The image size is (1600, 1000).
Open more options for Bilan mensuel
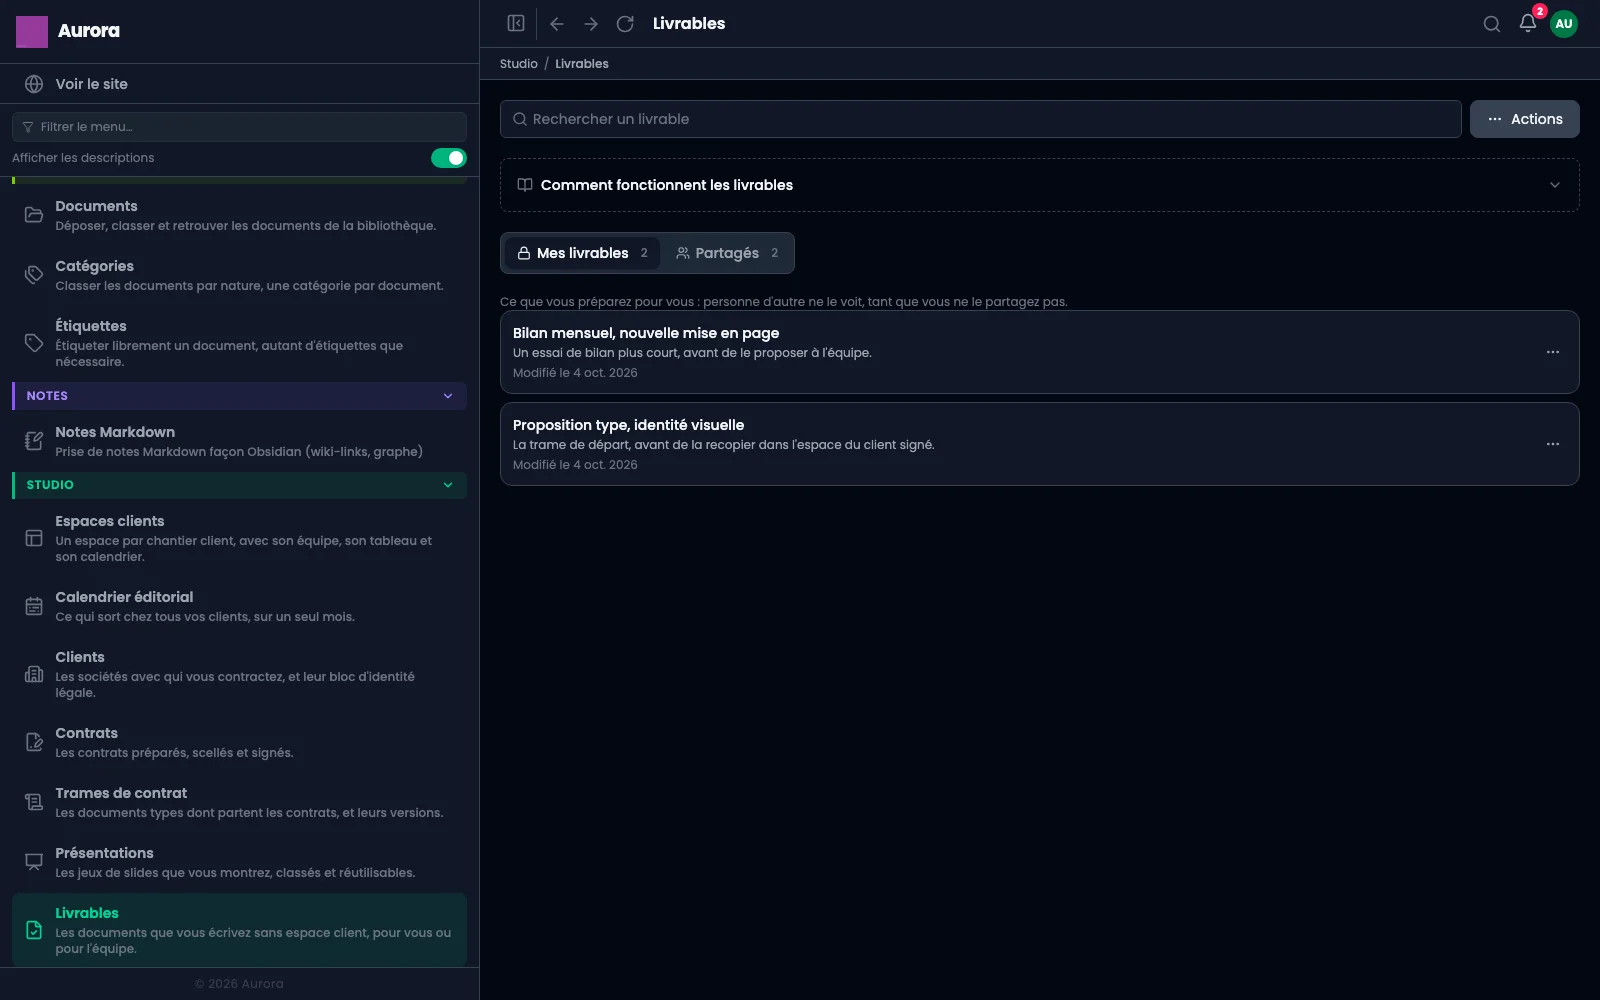1553,352
